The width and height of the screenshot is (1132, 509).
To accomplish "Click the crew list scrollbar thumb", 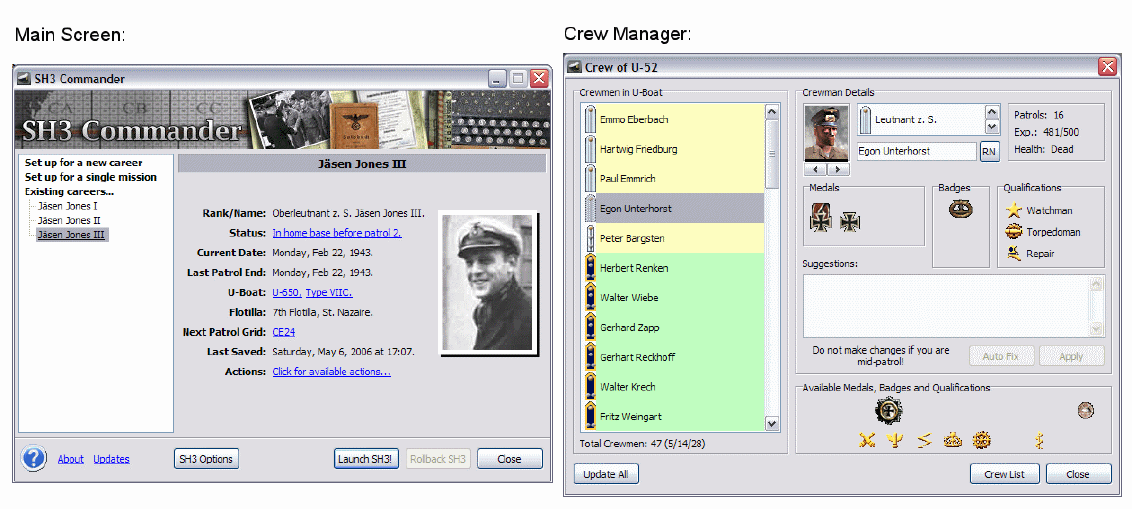I will pyautogui.click(x=772, y=154).
